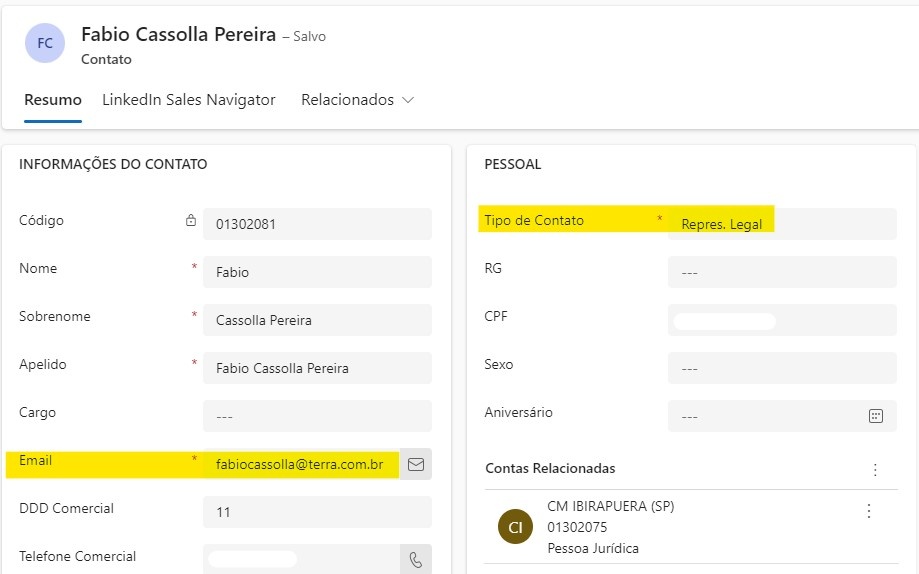Click the Cargo input field

click(x=317, y=416)
